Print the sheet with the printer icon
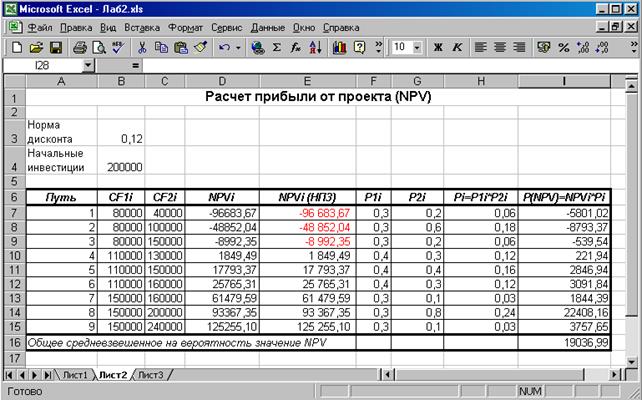This screenshot has height=400, width=642. click(80, 47)
